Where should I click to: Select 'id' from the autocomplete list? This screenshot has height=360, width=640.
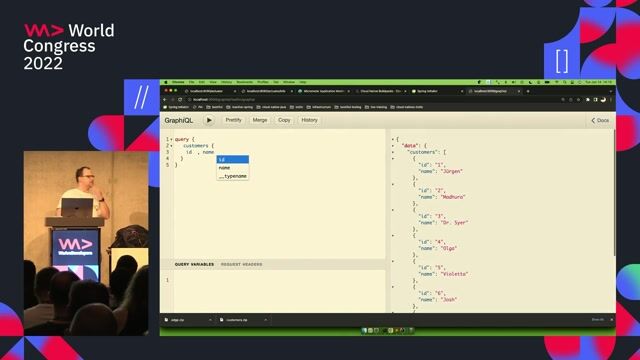coord(233,160)
